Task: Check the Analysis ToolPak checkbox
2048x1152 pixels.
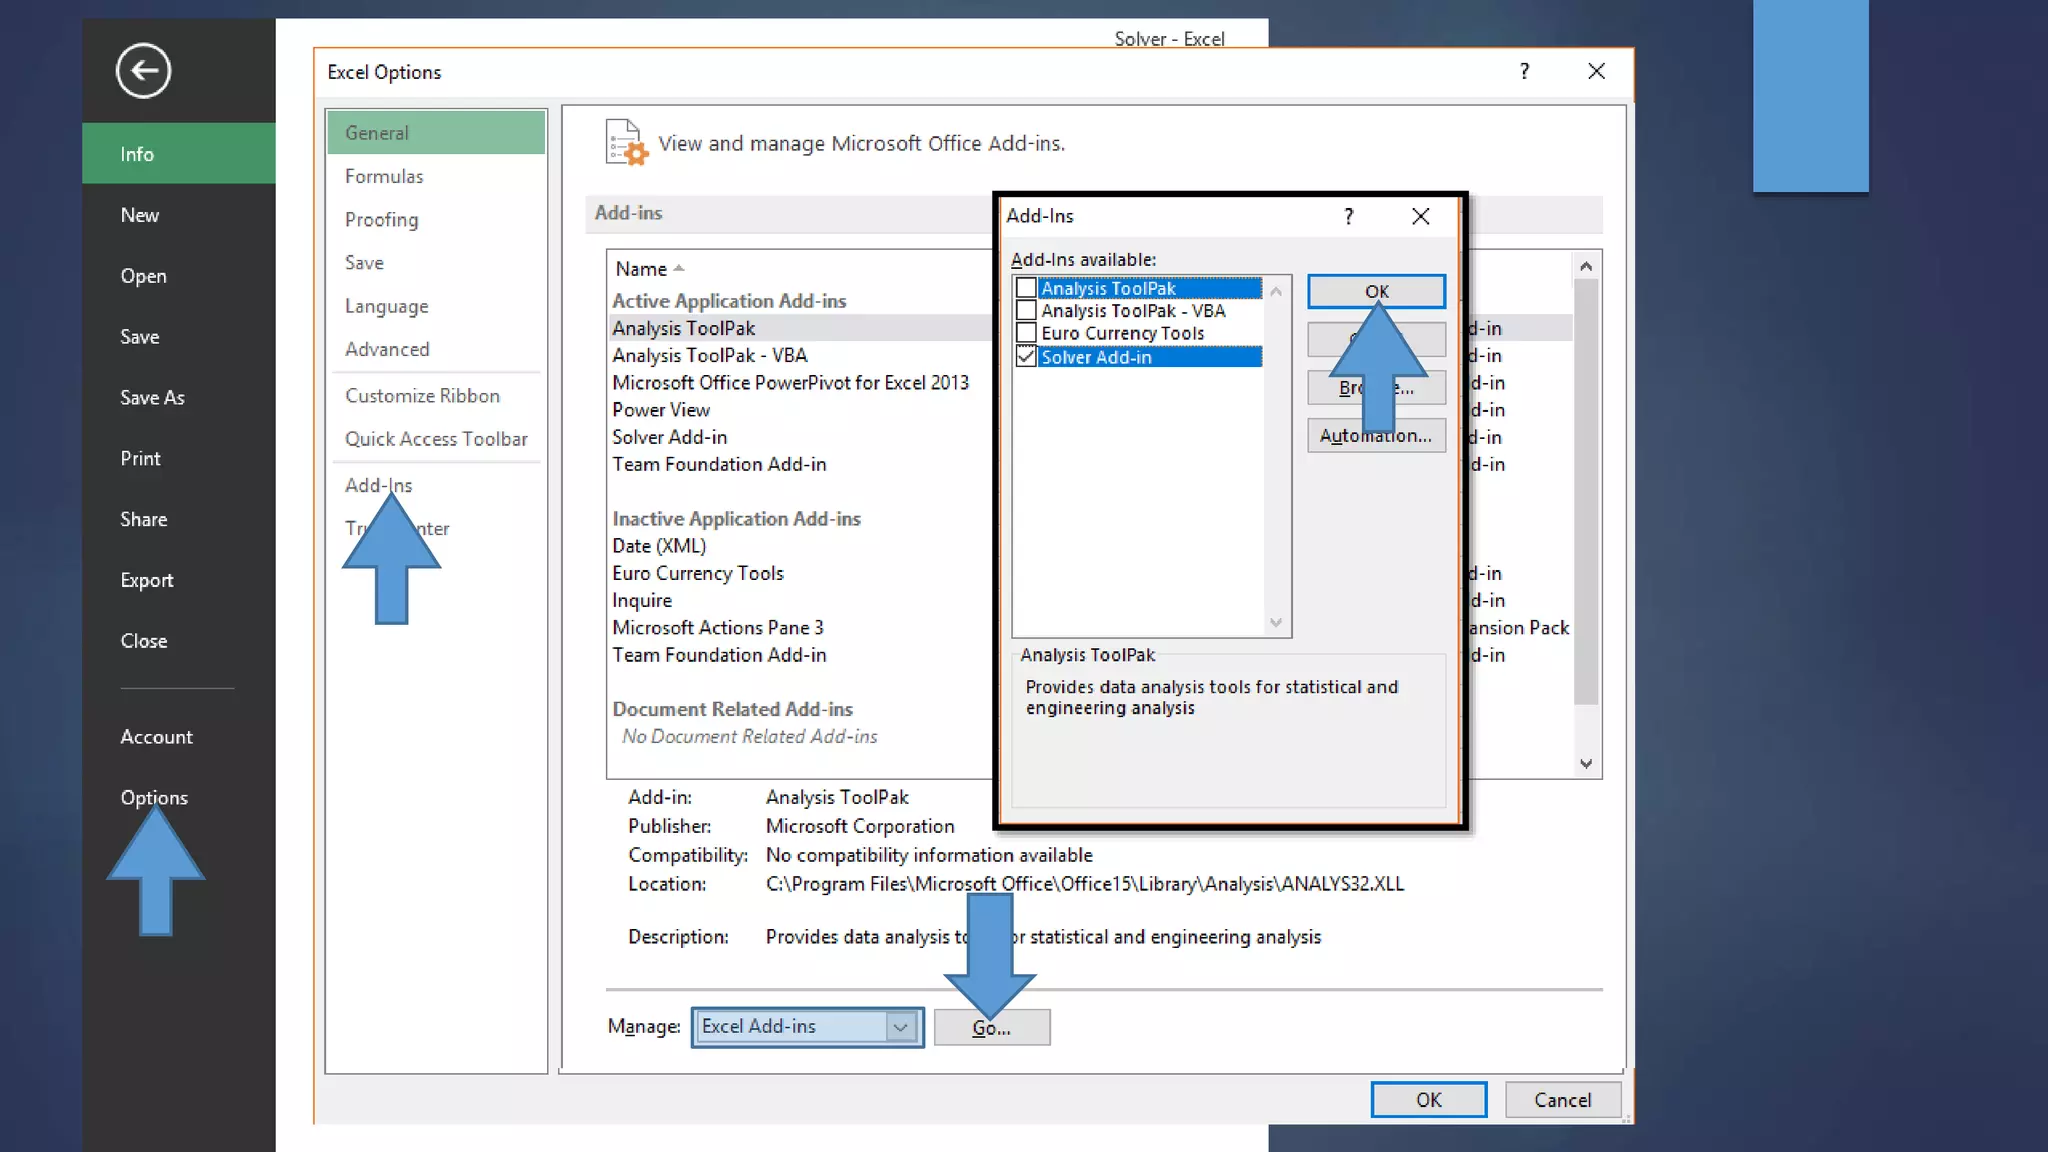Action: (1026, 288)
